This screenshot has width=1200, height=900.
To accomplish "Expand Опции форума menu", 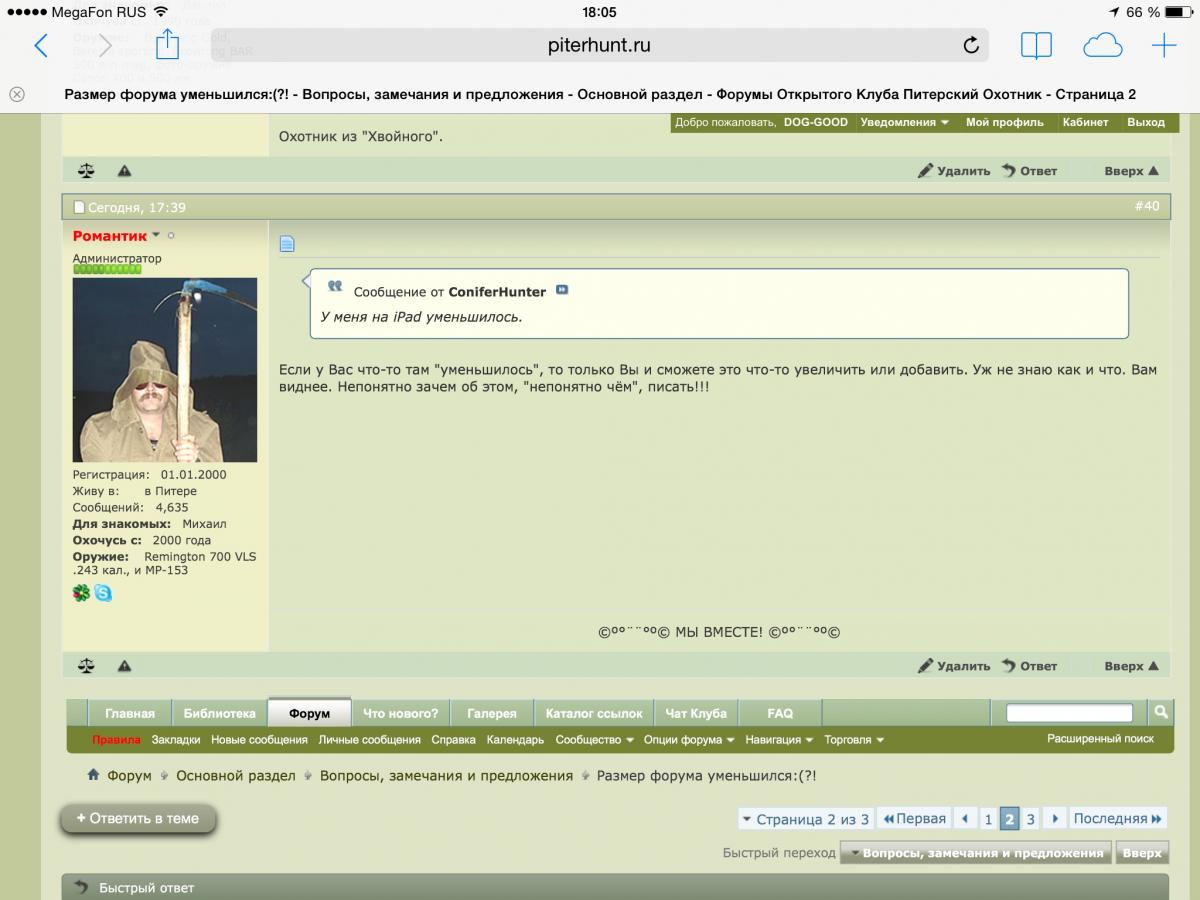I will click(689, 740).
